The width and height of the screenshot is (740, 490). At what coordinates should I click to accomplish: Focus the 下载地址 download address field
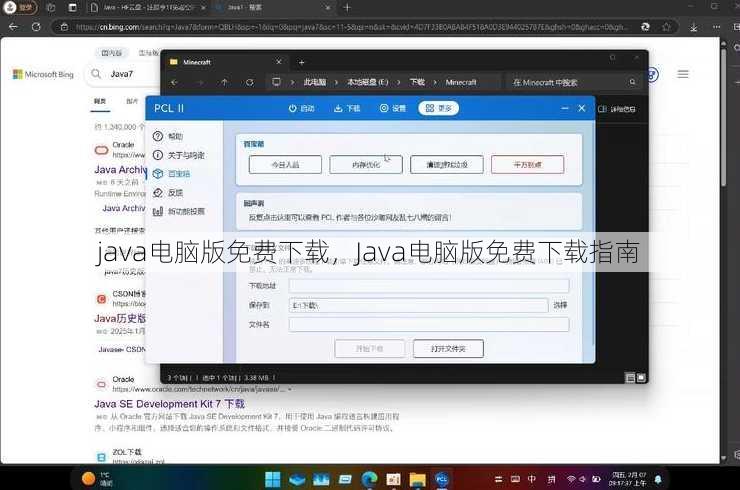tap(429, 285)
